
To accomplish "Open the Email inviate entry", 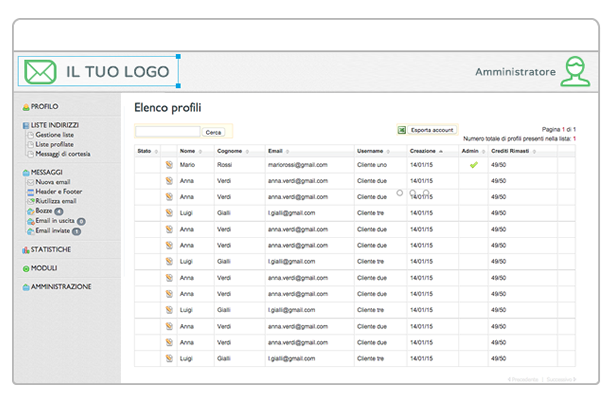I will click(x=53, y=231).
